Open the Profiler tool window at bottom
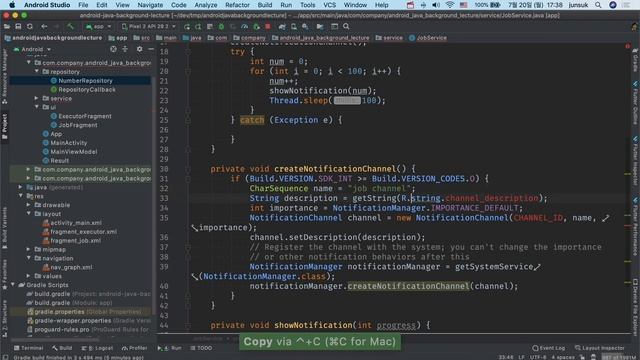 tap(134, 348)
